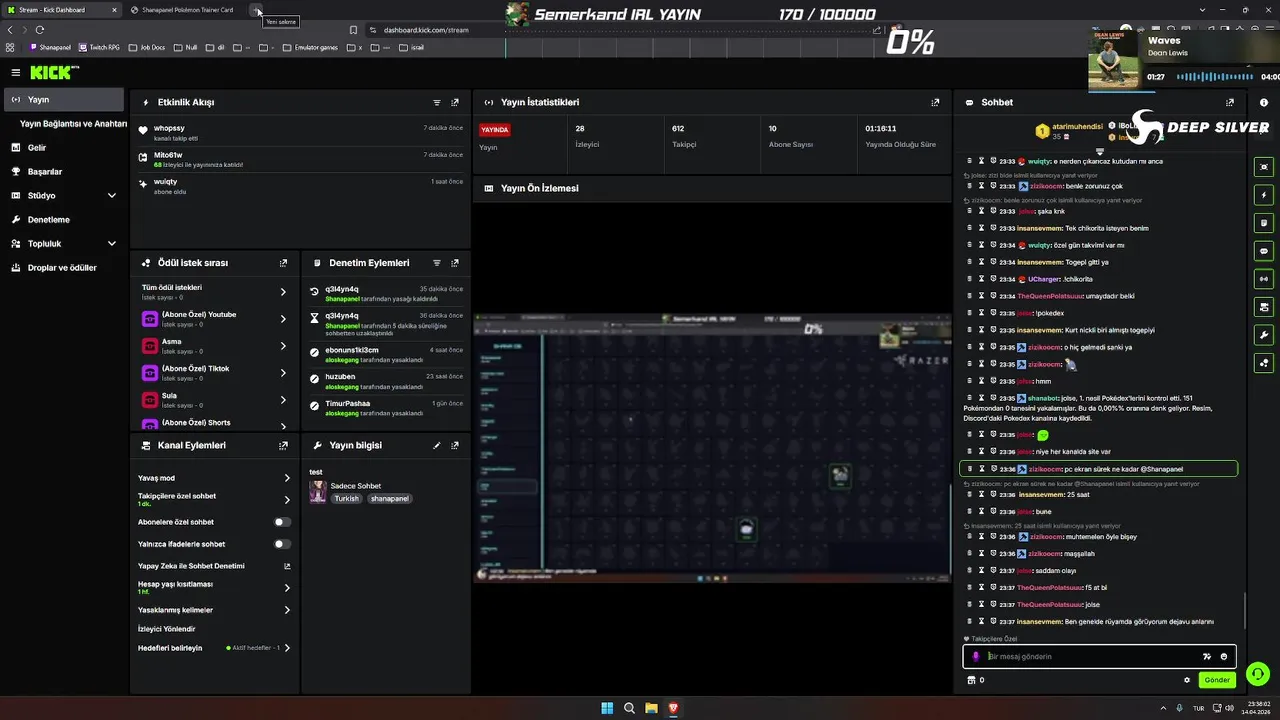This screenshot has width=1280, height=720.
Task: Click the chat bubble icon in right rail
Action: click(1264, 251)
